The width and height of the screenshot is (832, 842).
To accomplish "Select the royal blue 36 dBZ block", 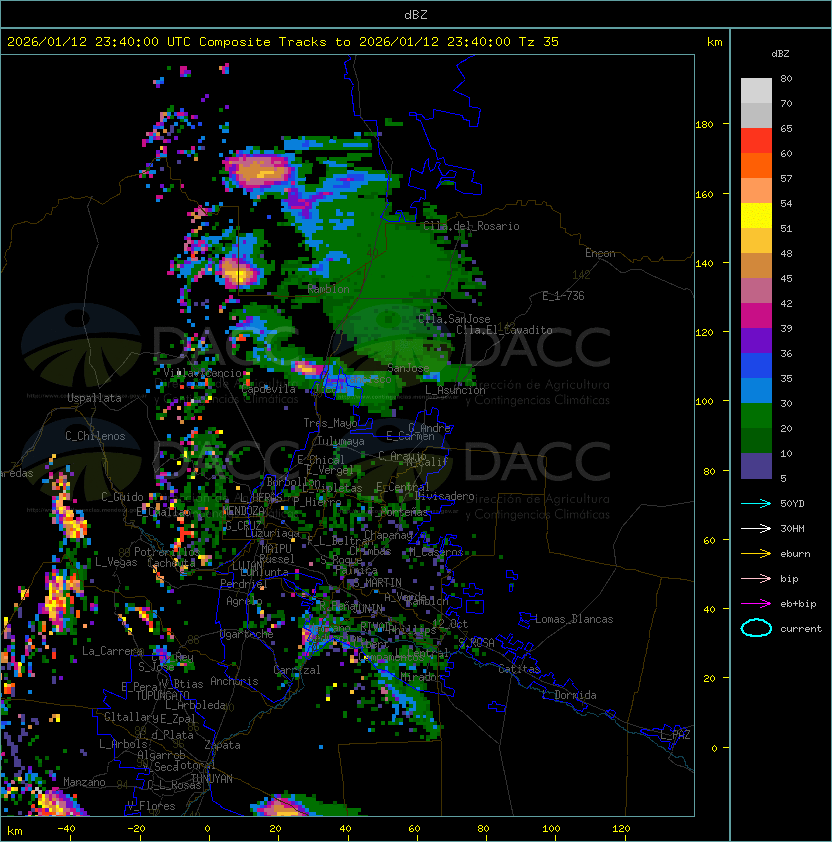I will (x=756, y=366).
